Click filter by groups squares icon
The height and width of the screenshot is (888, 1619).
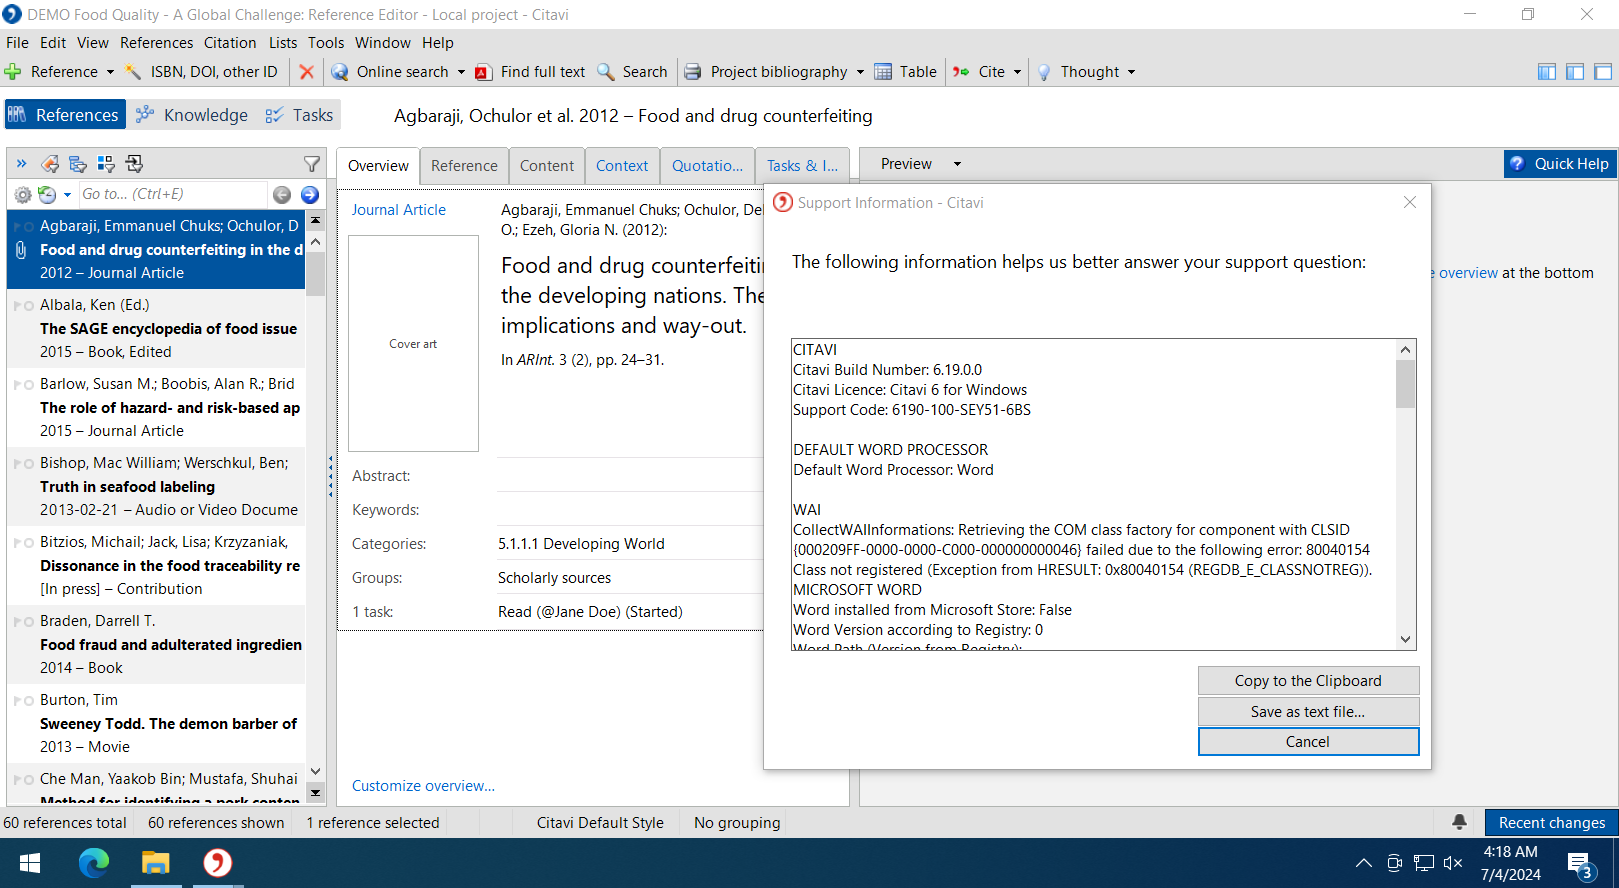click(x=106, y=163)
